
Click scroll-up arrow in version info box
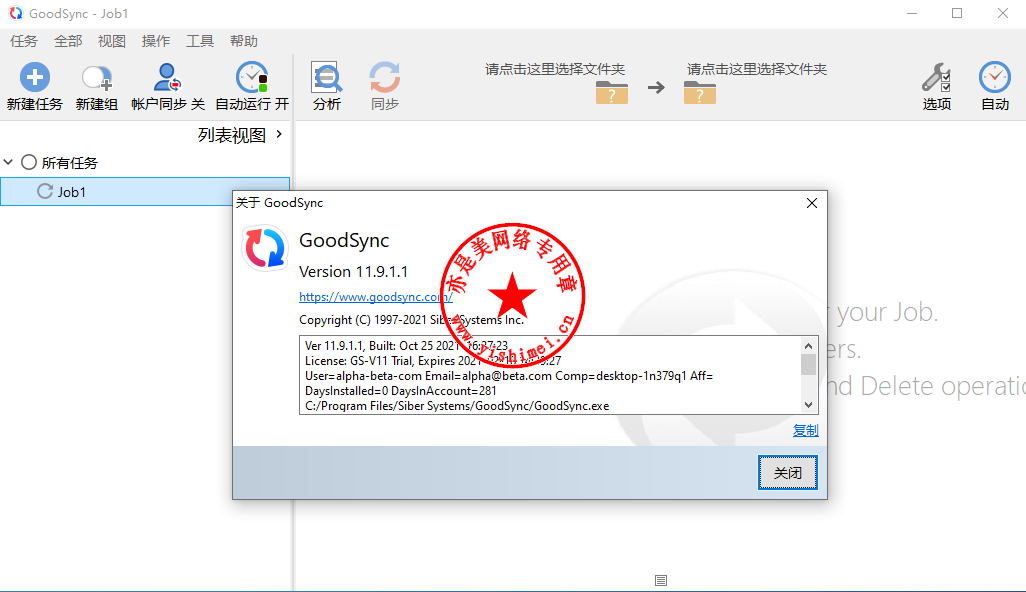pyautogui.click(x=809, y=346)
